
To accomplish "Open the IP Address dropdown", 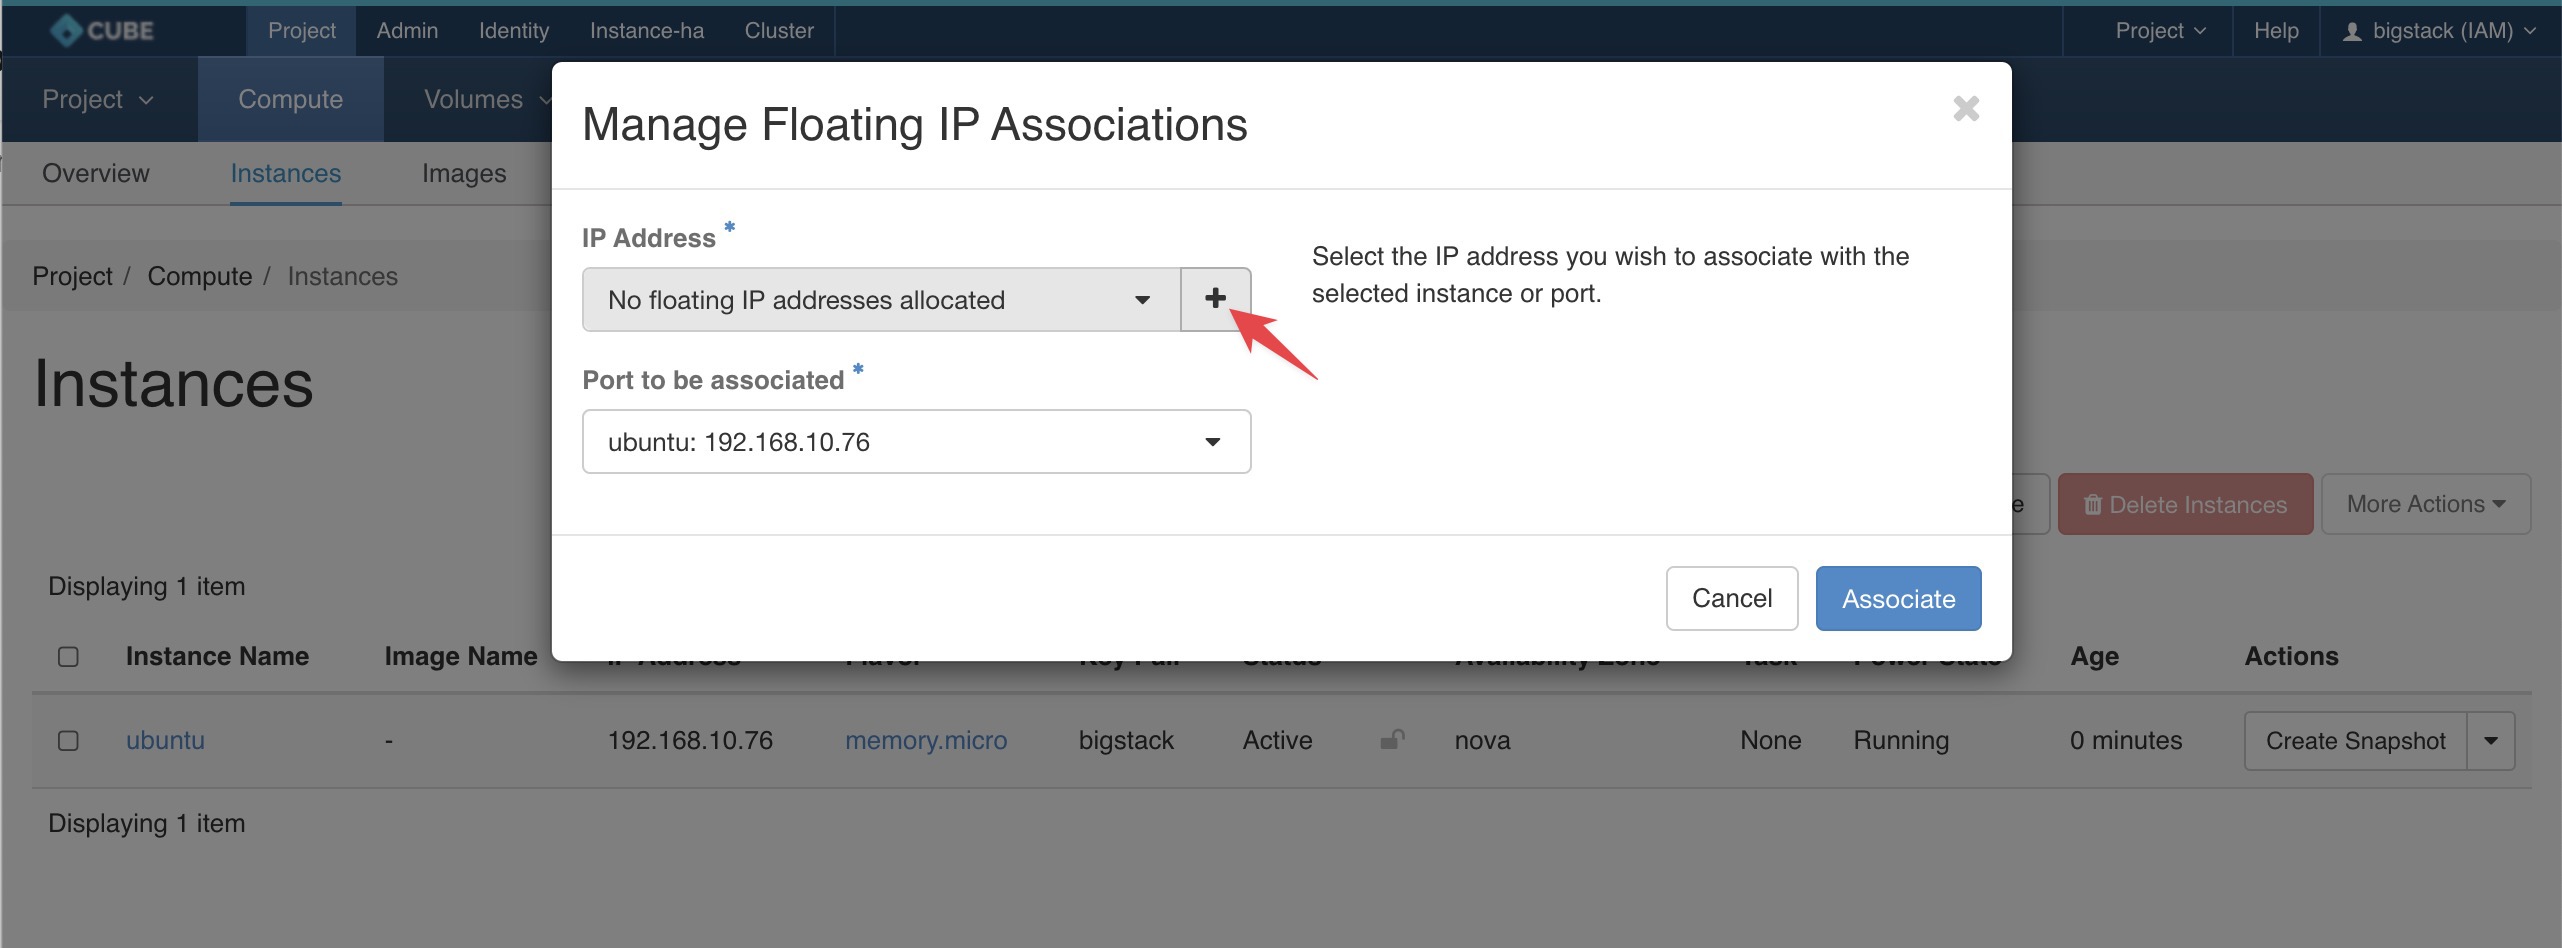I will click(x=881, y=299).
